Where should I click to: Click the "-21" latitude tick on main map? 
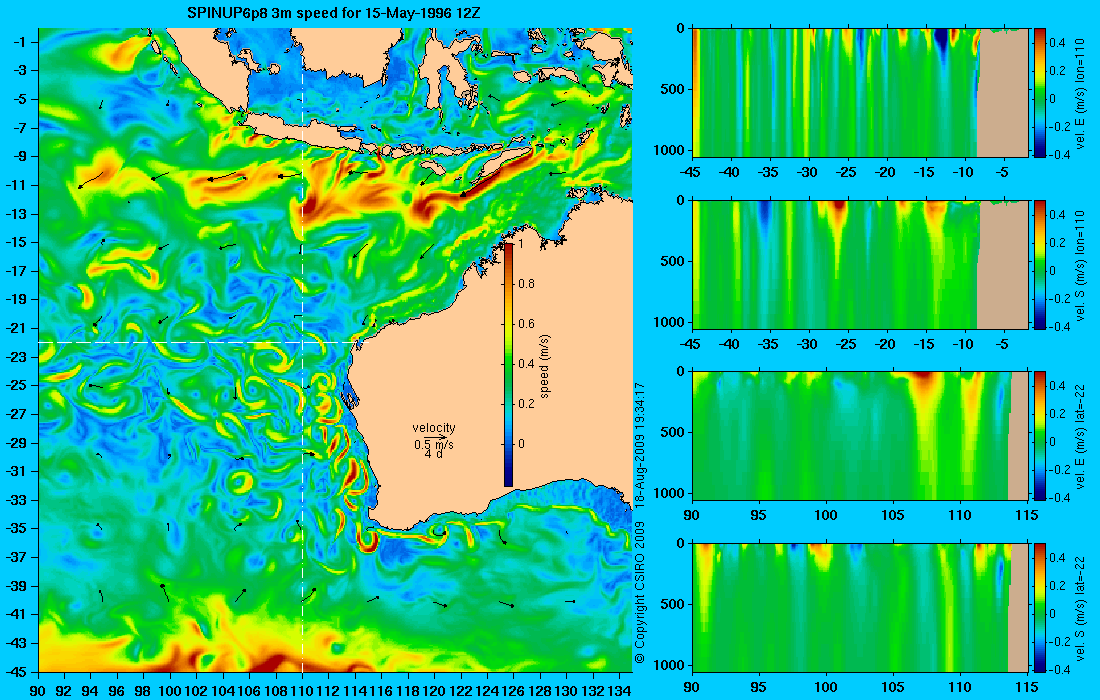[18, 328]
